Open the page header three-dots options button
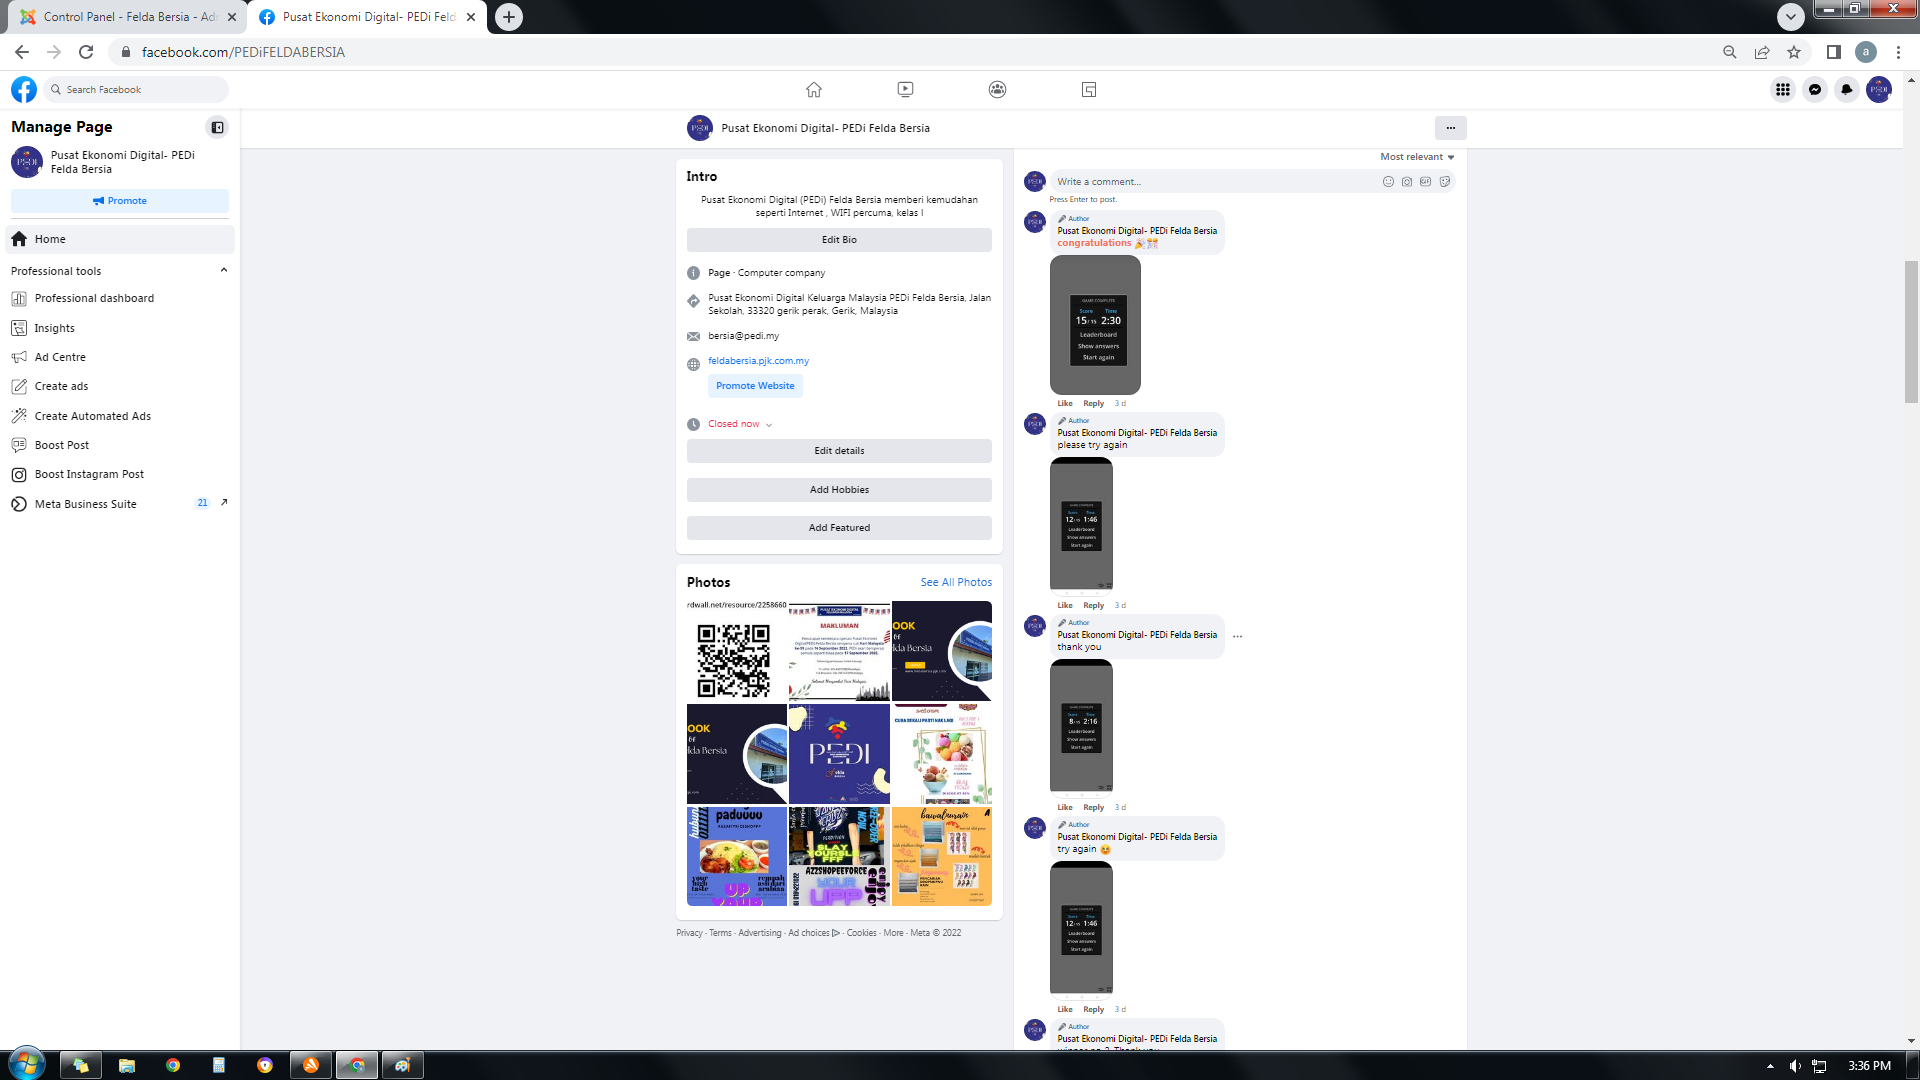This screenshot has width=1920, height=1080. [1450, 128]
